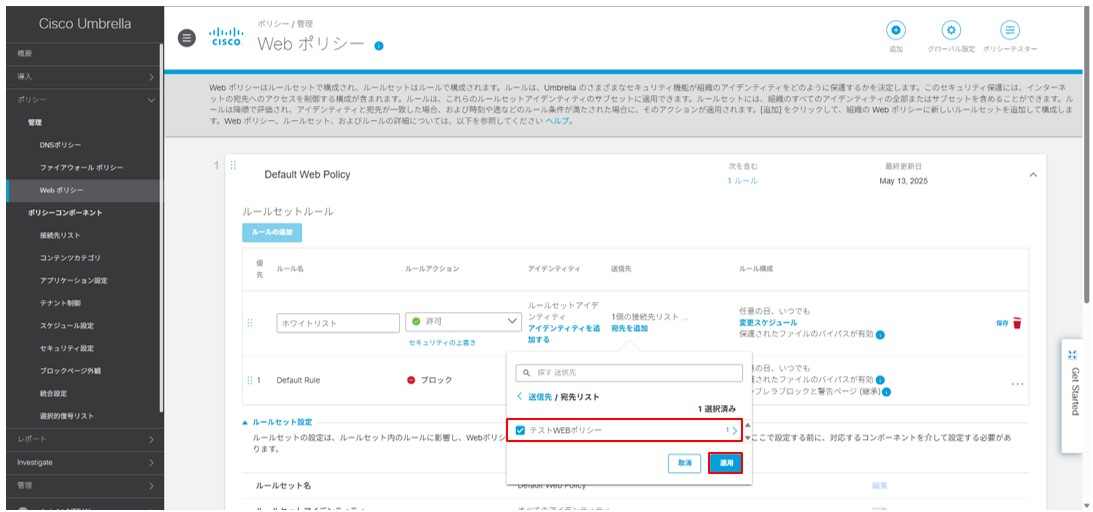The height and width of the screenshot is (512, 1093).
Task: Click the 宛先を追加 link
Action: tap(629, 328)
